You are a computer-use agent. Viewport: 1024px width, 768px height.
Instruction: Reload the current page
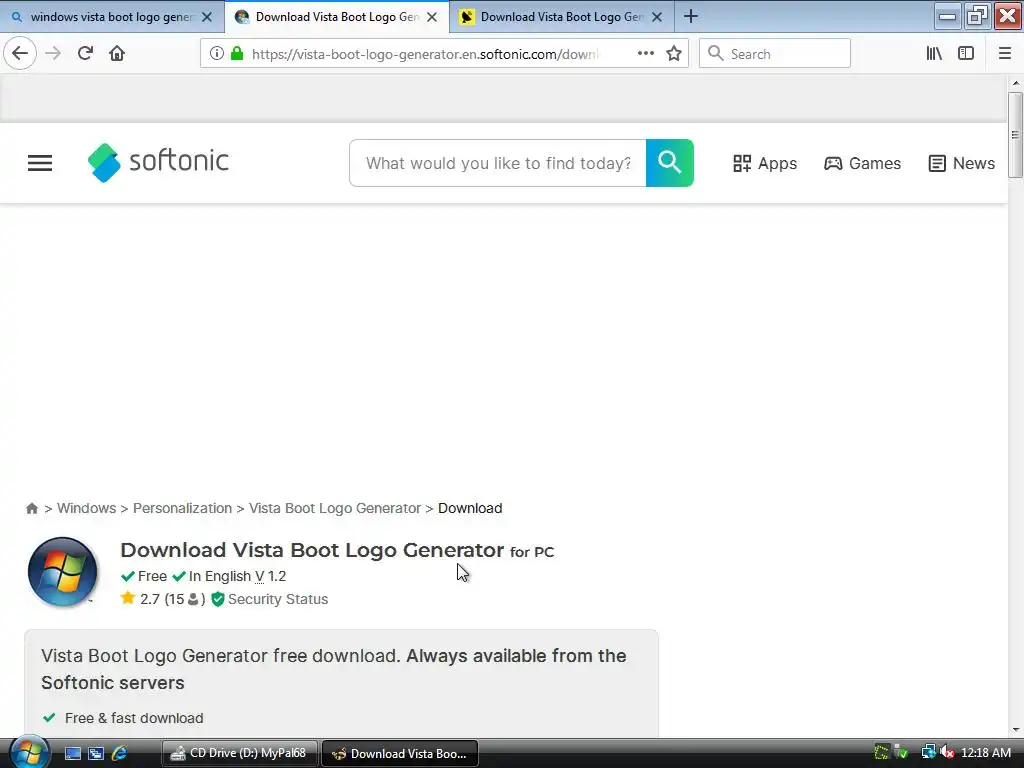tap(85, 54)
